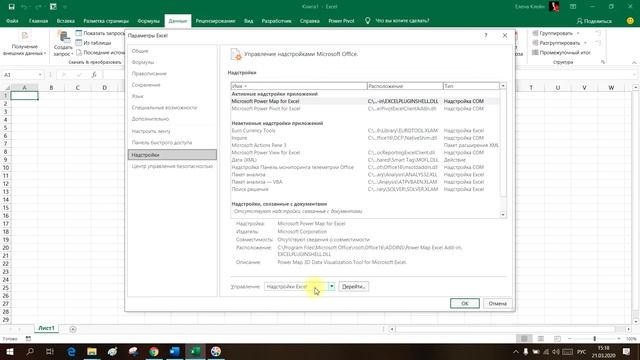The width and height of the screenshot is (640, 360).
Task: Sort add-ins by the Расположение column header
Action: 405,86
